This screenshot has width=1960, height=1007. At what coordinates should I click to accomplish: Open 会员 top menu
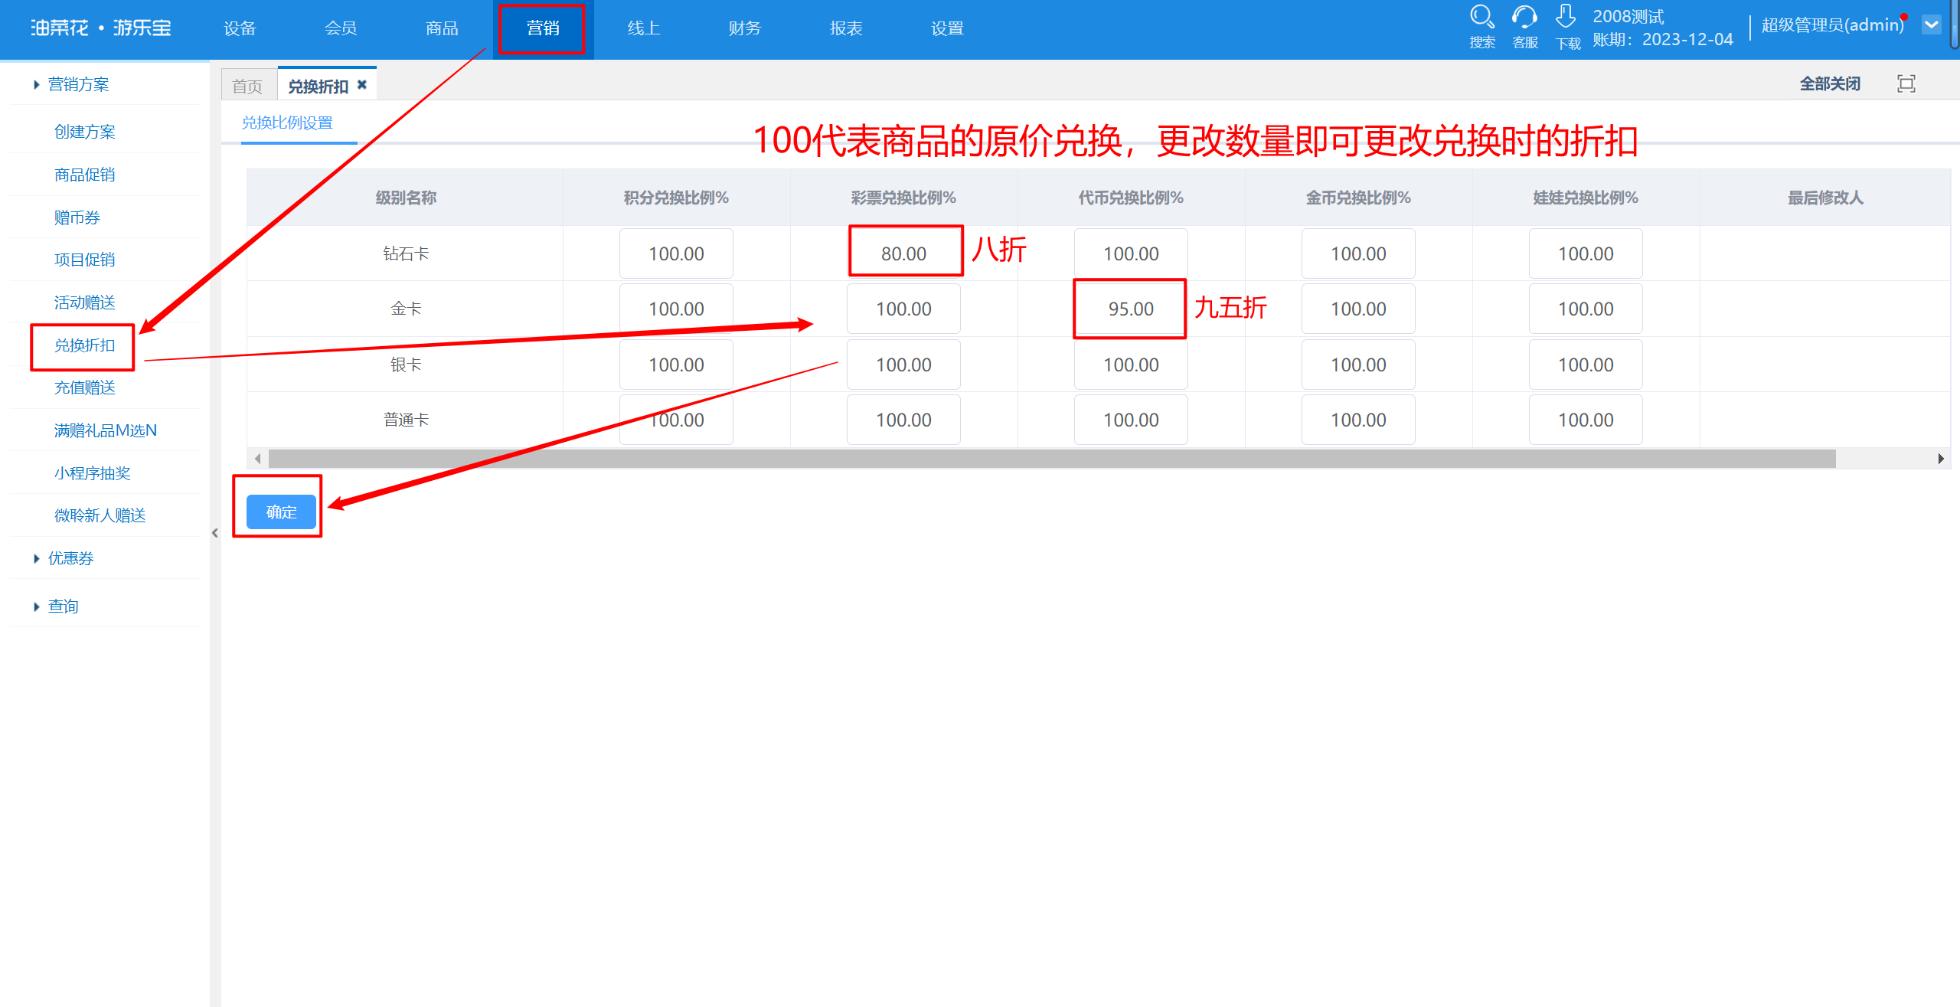point(341,28)
